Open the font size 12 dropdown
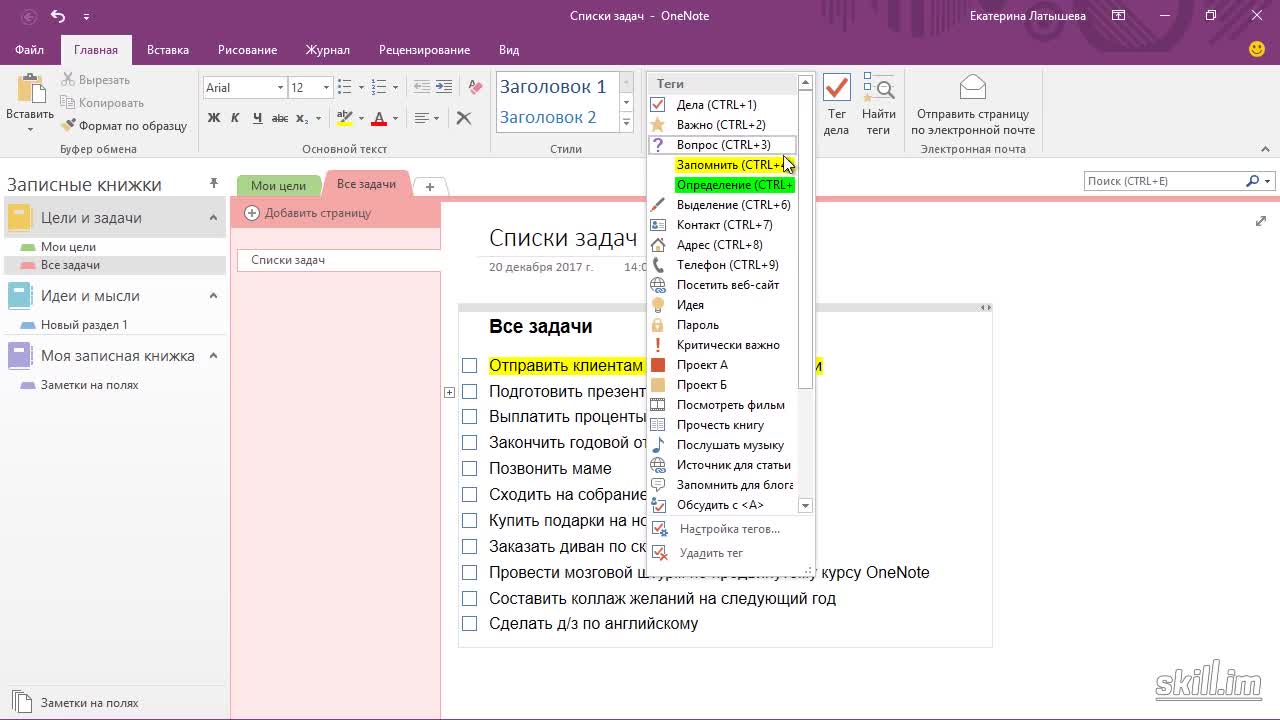 pos(326,88)
